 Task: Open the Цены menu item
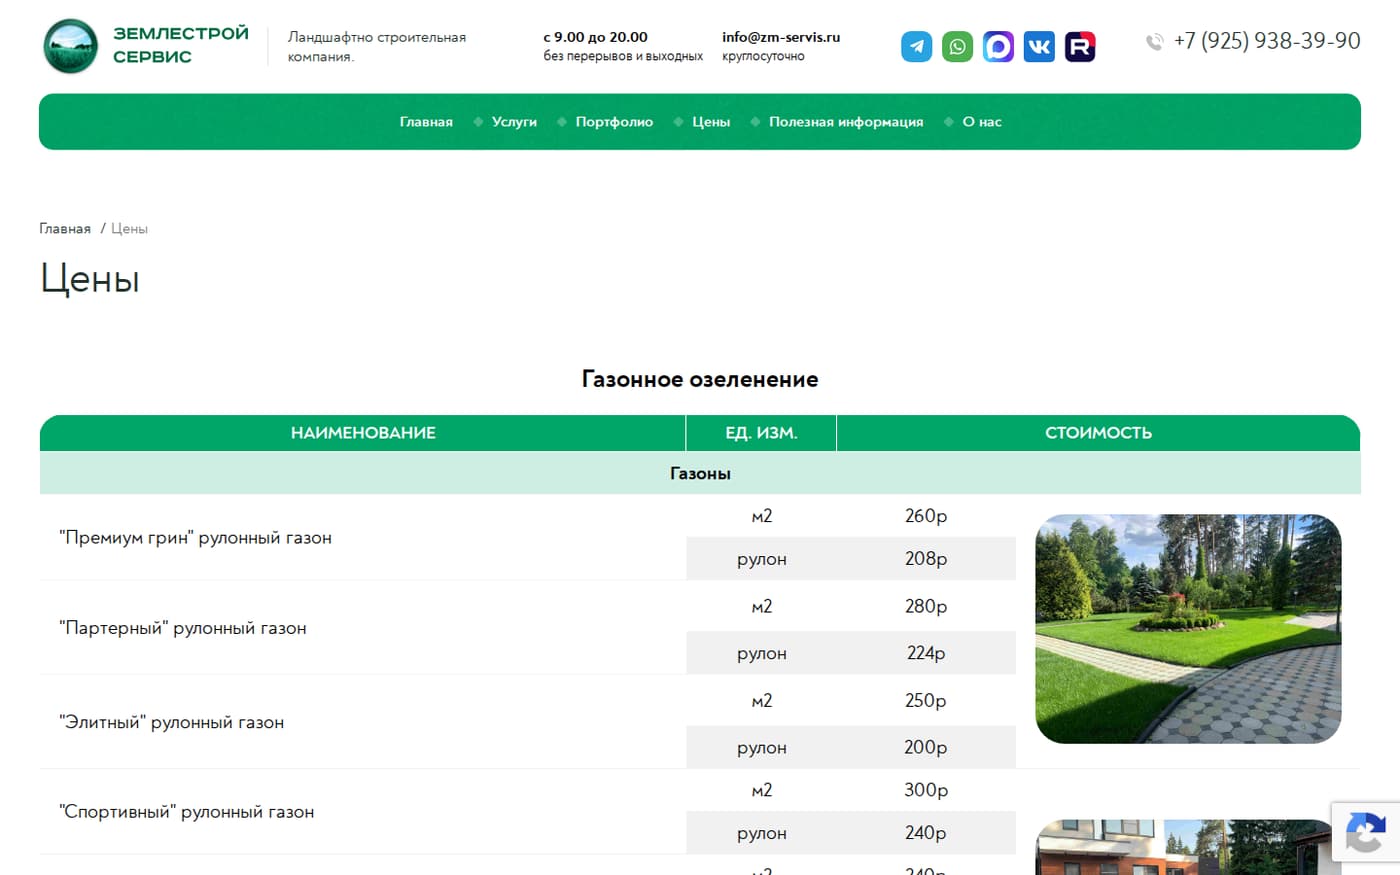711,122
